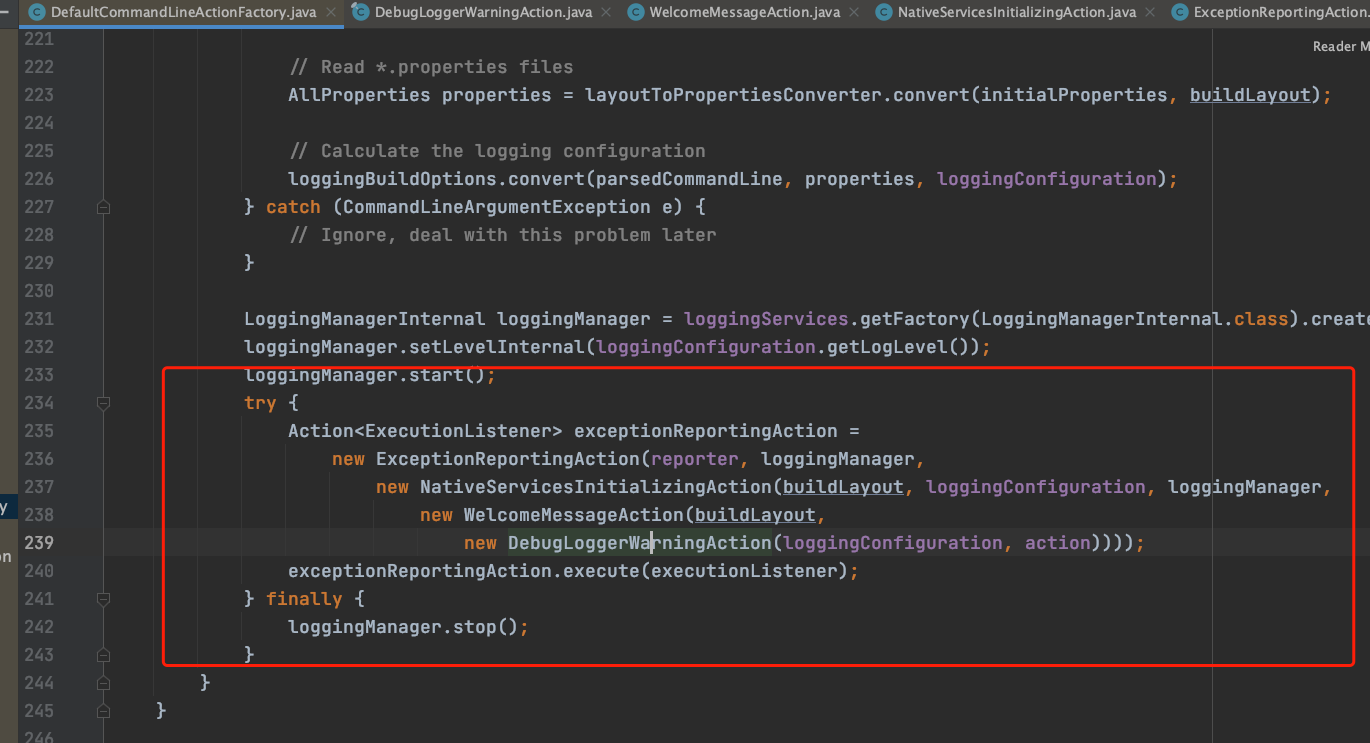Close the NativeServicesInitializingAction.java tab
The height and width of the screenshot is (743, 1370).
[x=1151, y=12]
